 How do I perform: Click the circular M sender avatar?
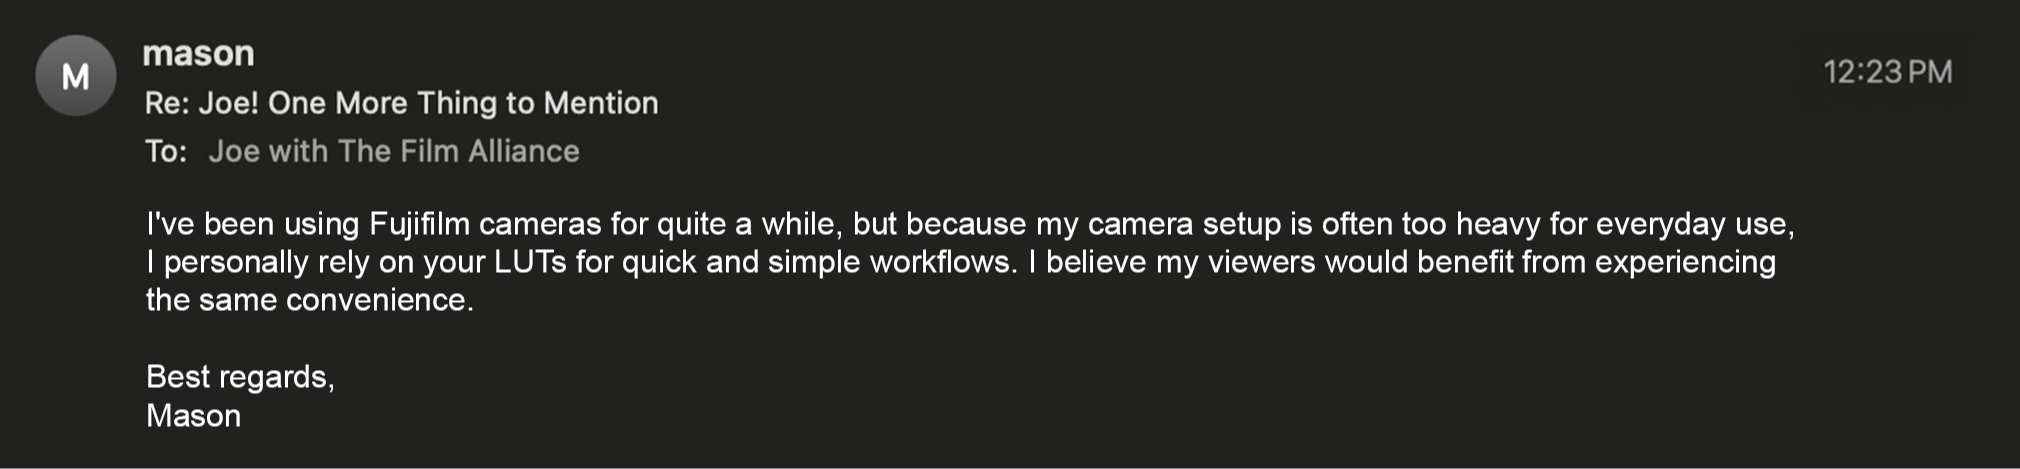tap(76, 76)
